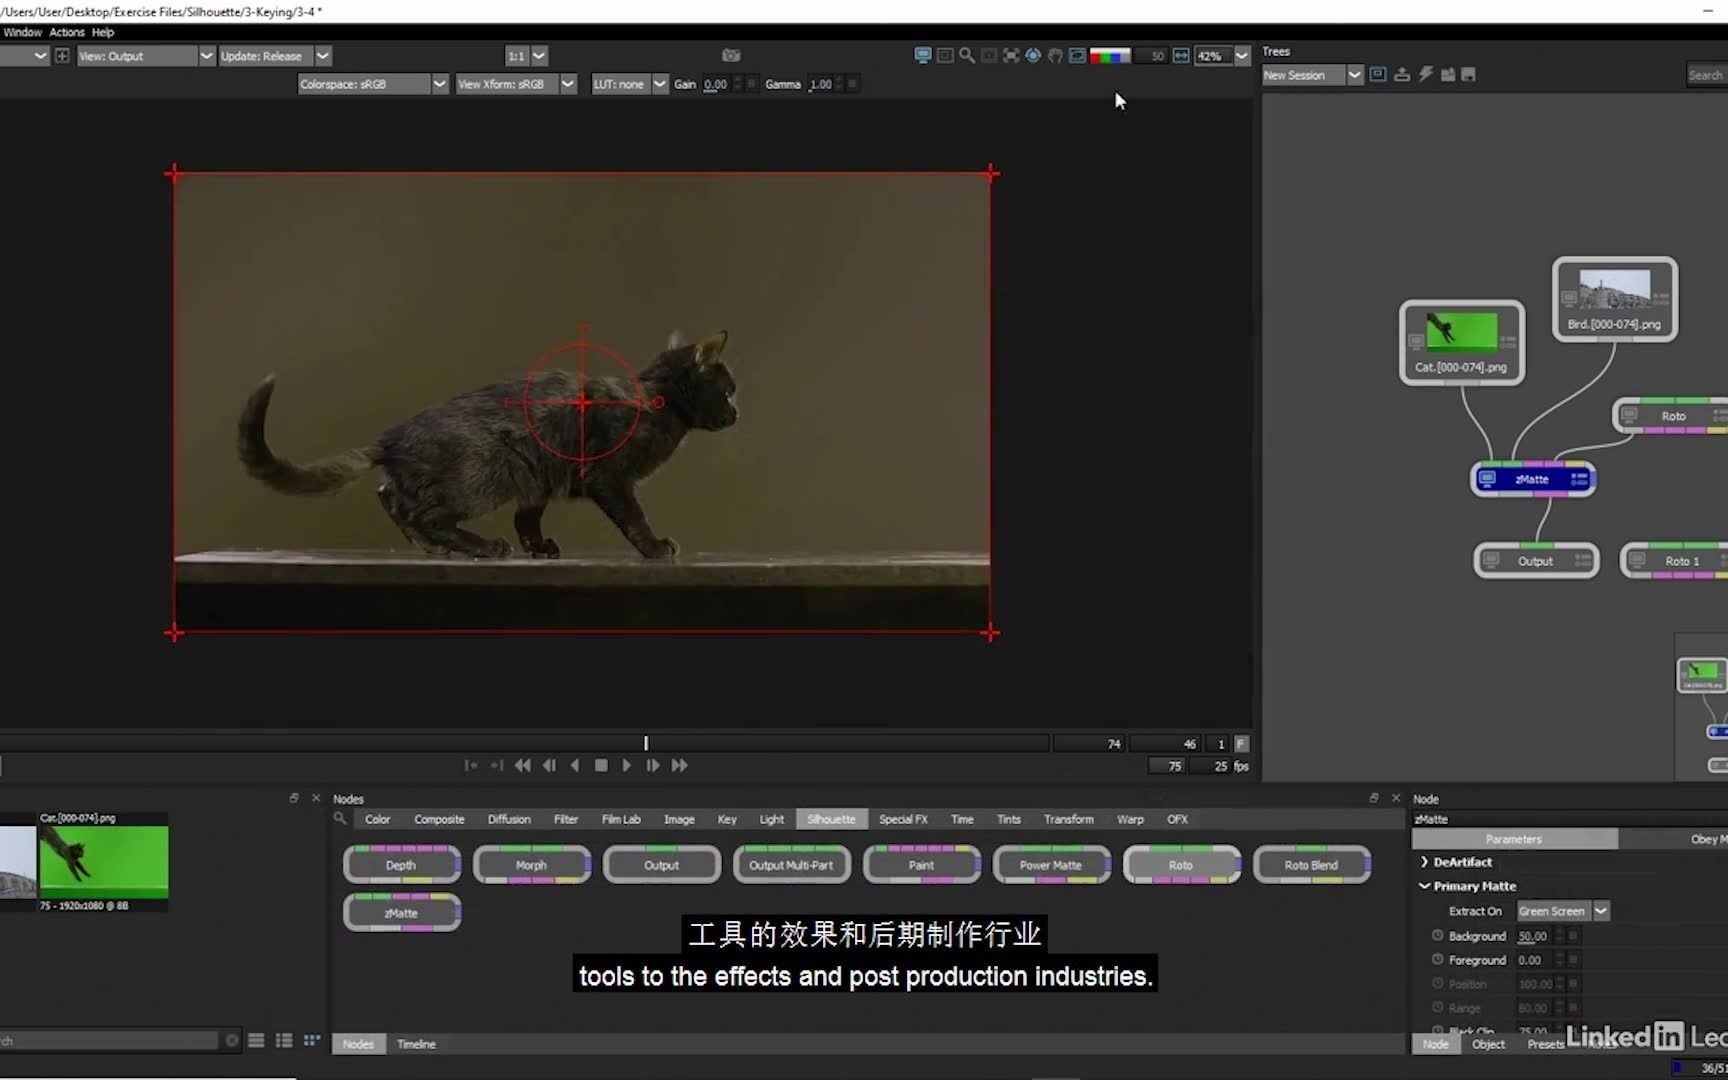Open the Extract On Green Screen dropdown
1728x1080 pixels.
click(x=1563, y=911)
